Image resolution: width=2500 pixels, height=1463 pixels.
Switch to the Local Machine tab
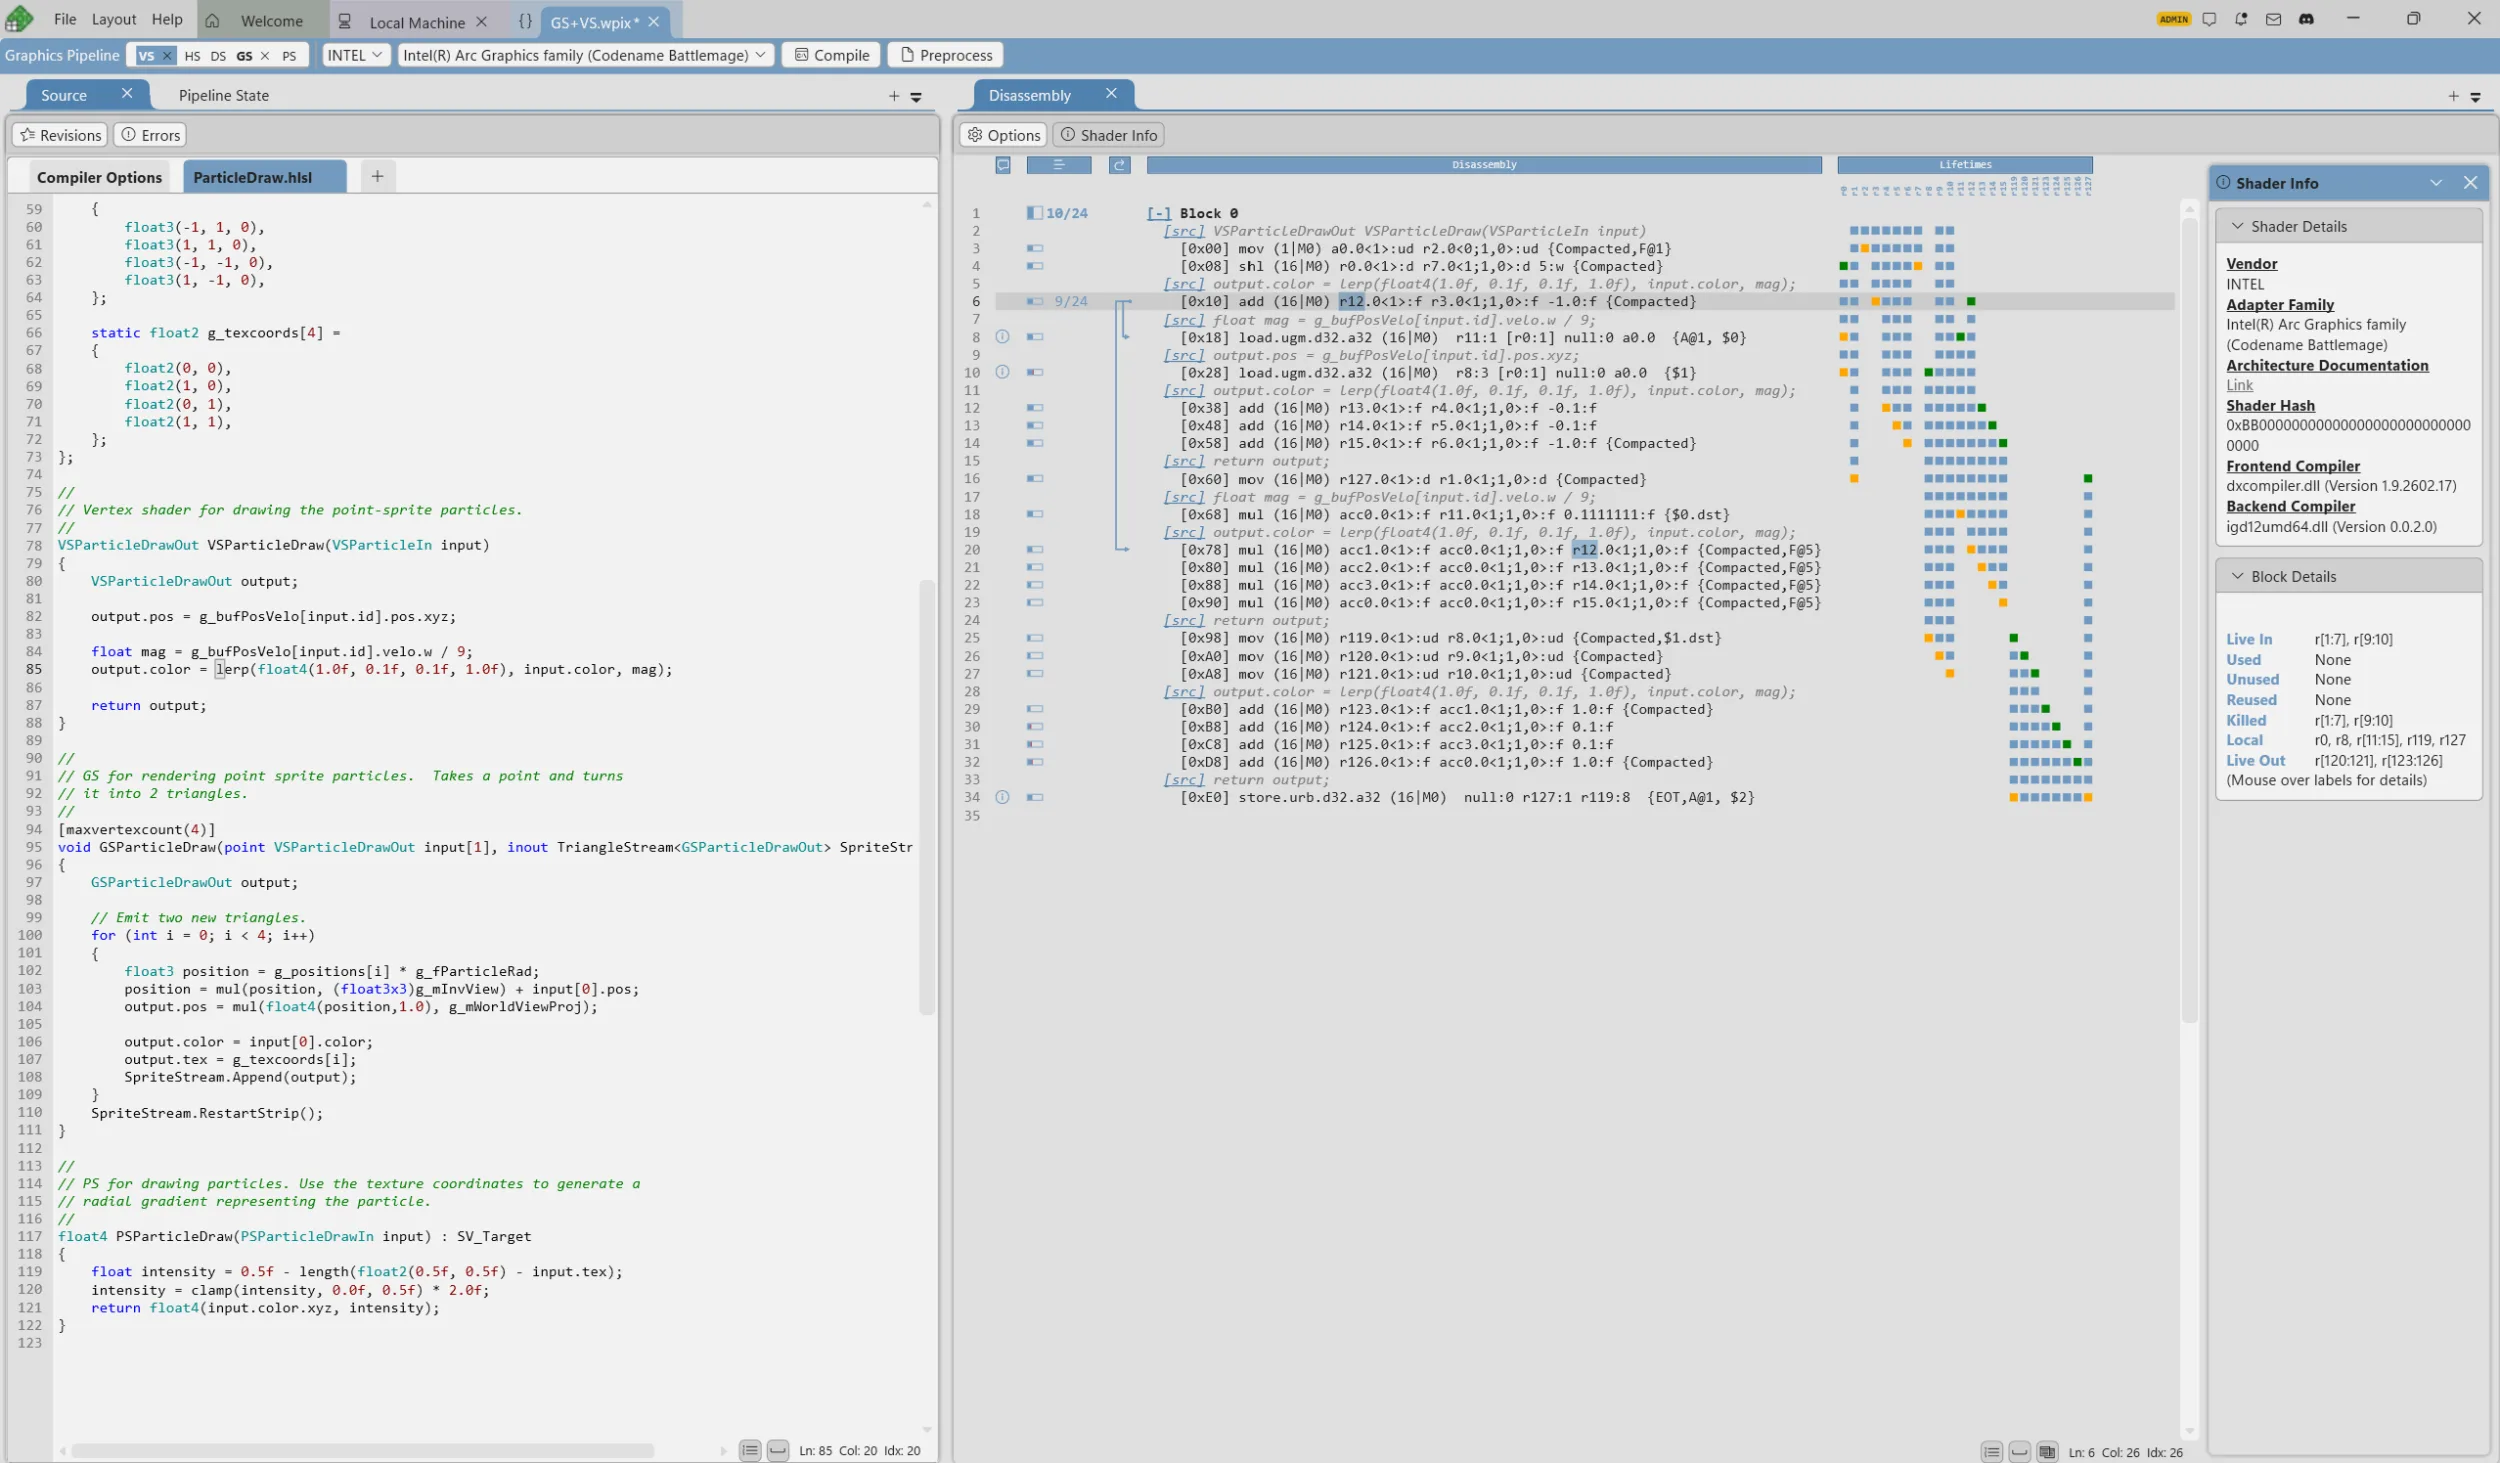click(417, 22)
